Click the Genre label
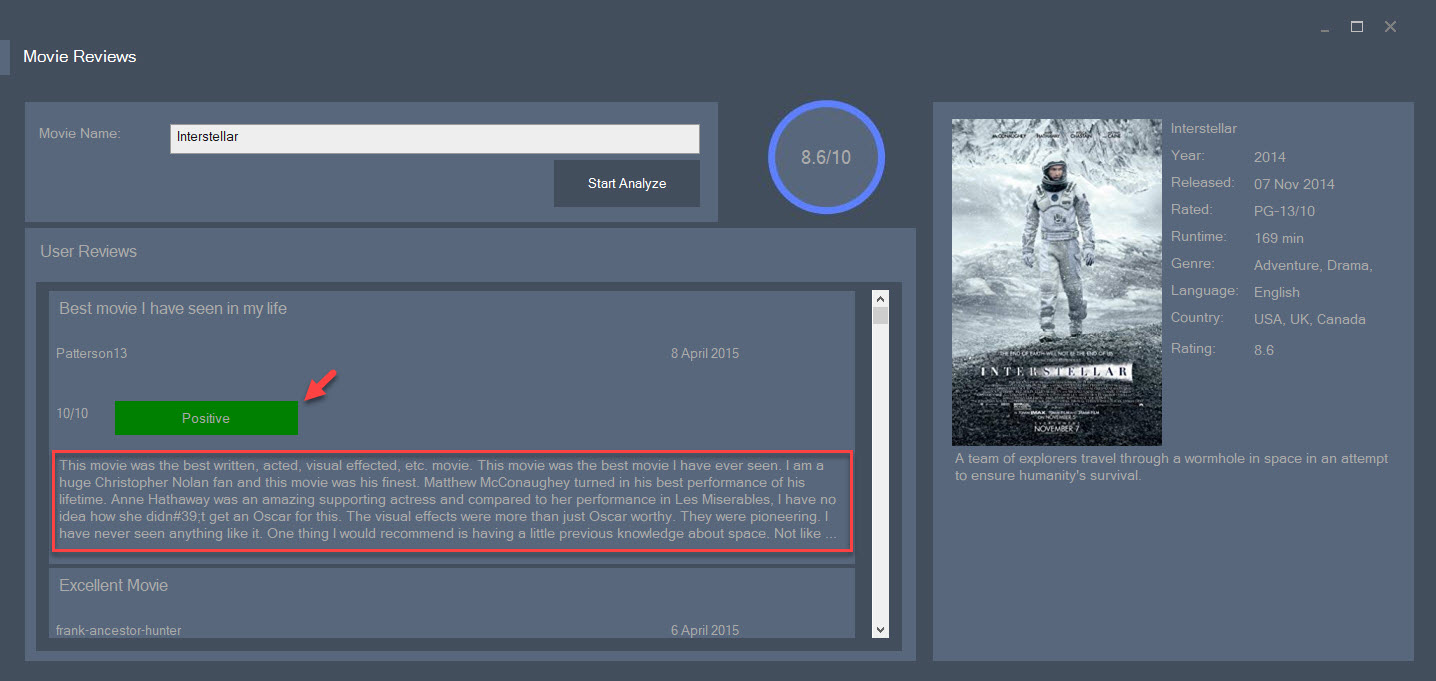 tap(1193, 264)
